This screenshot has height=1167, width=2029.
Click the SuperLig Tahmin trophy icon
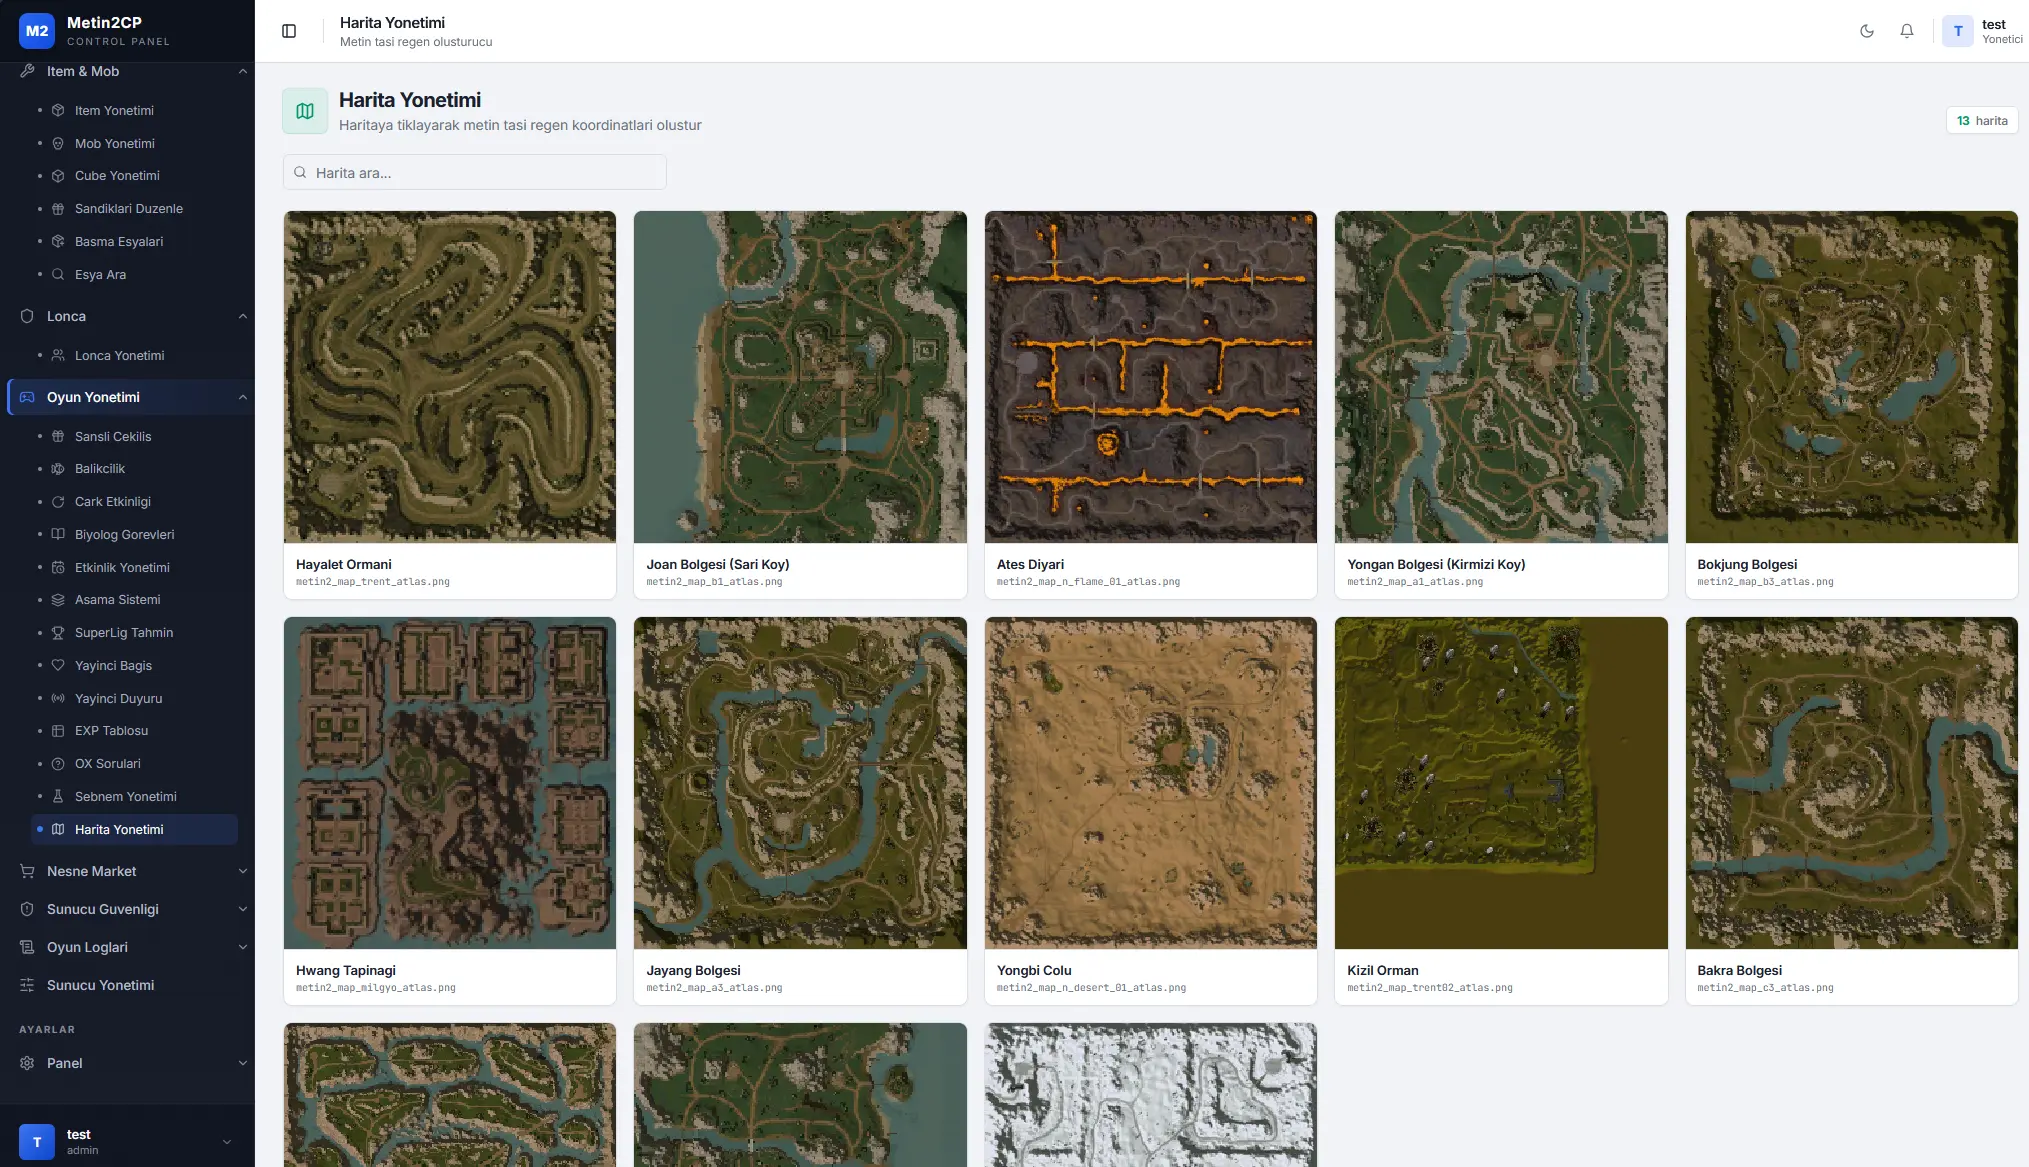pos(58,632)
